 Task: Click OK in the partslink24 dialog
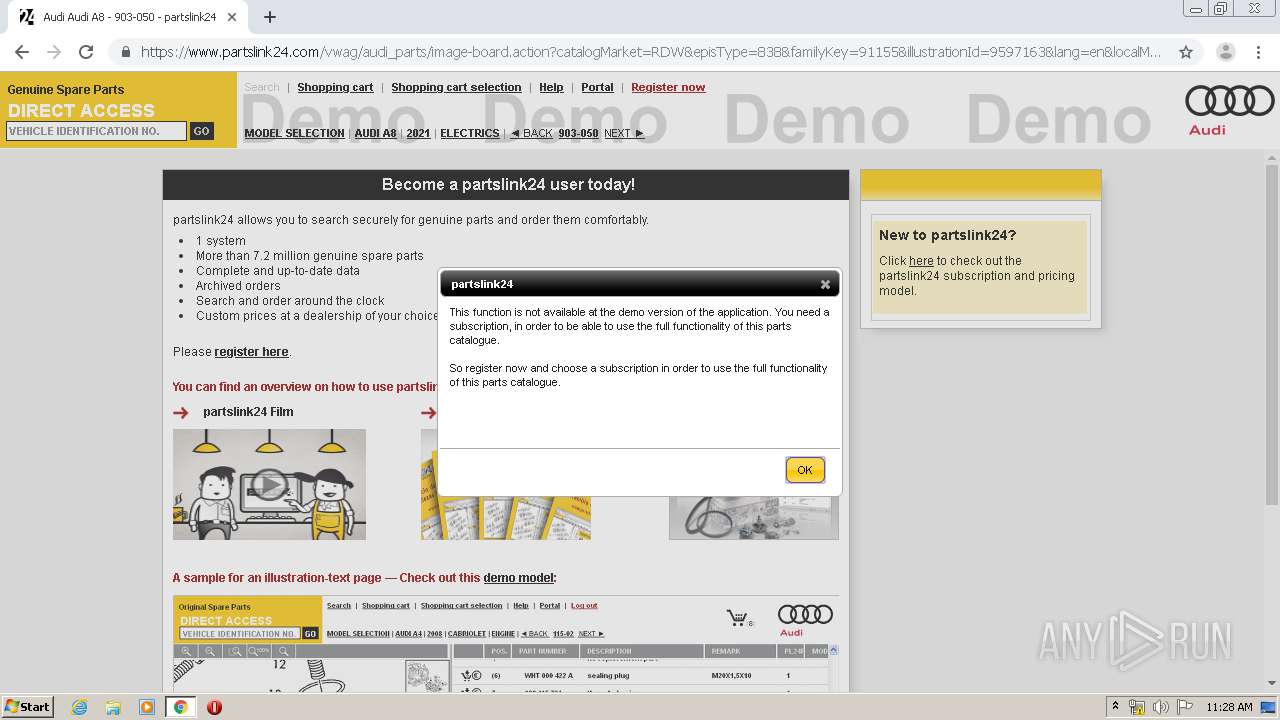coord(805,470)
